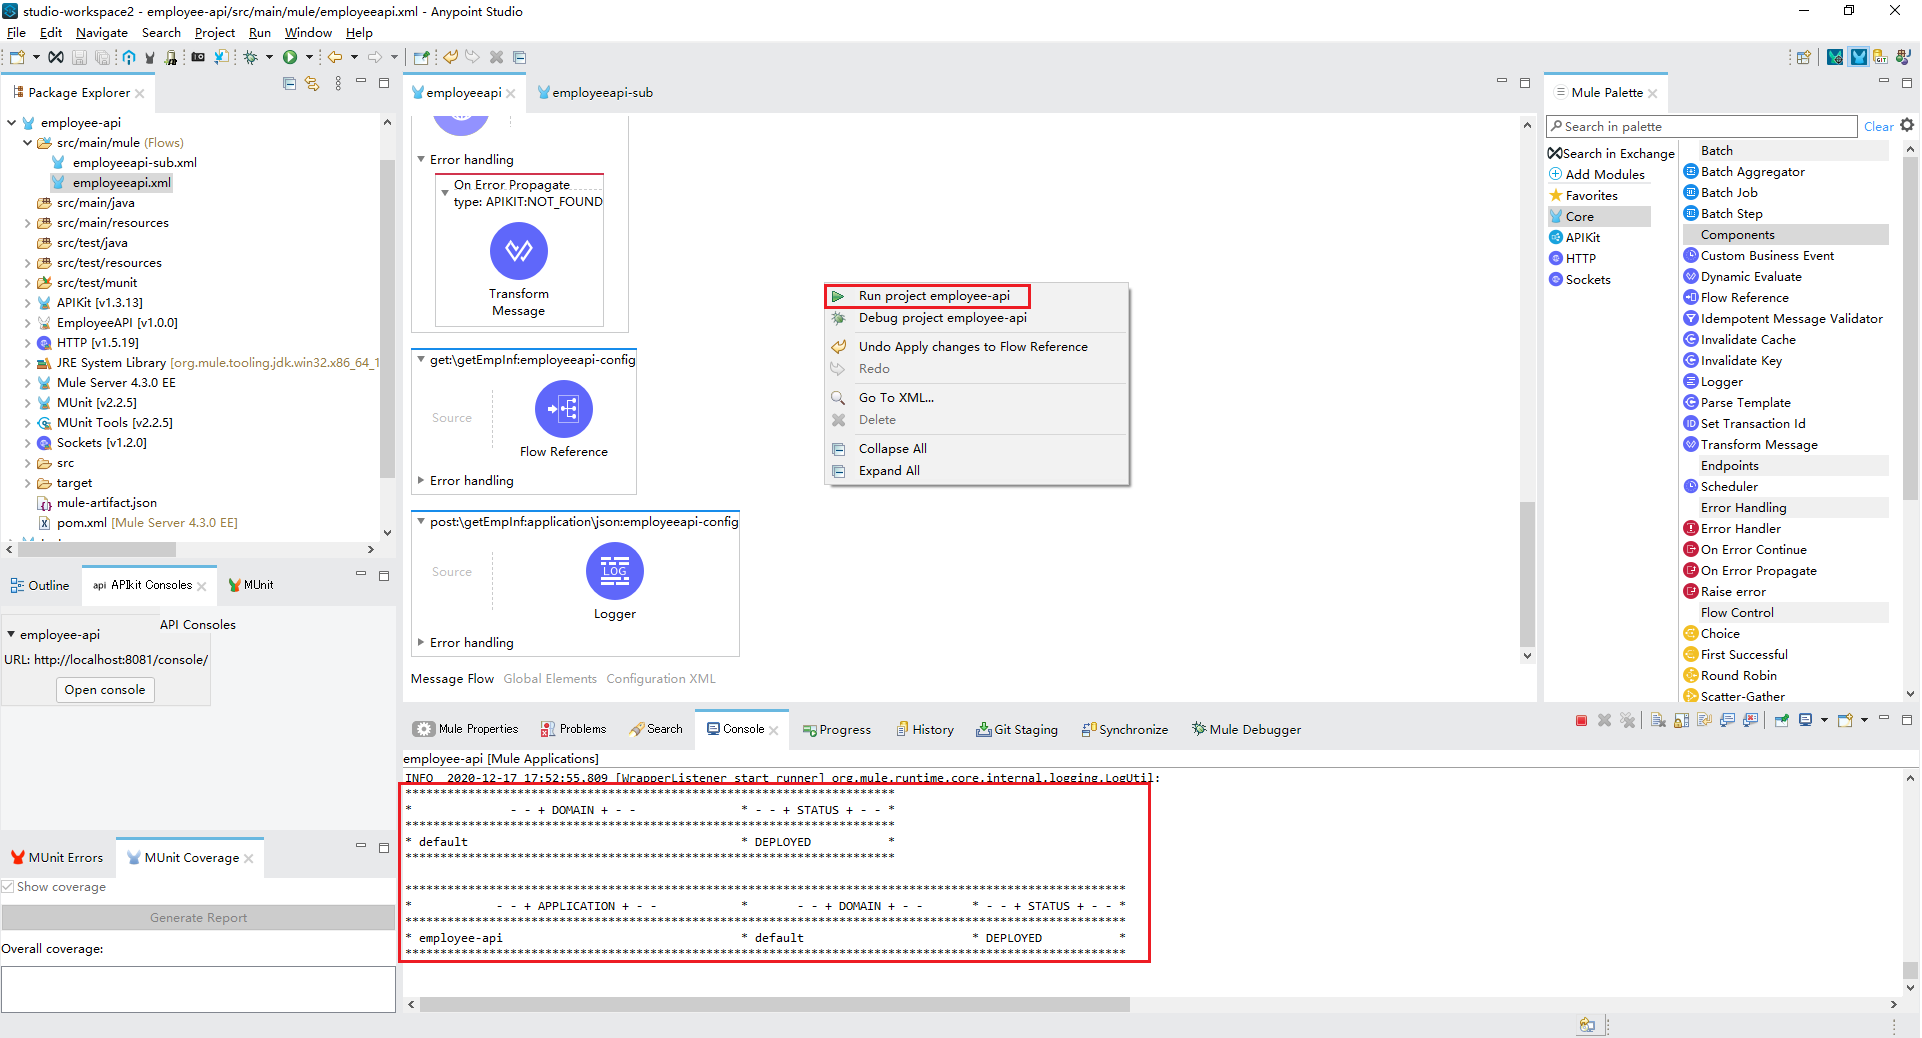Switch to the employeeapi-sub editor tab
This screenshot has width=1922, height=1038.
595,92
